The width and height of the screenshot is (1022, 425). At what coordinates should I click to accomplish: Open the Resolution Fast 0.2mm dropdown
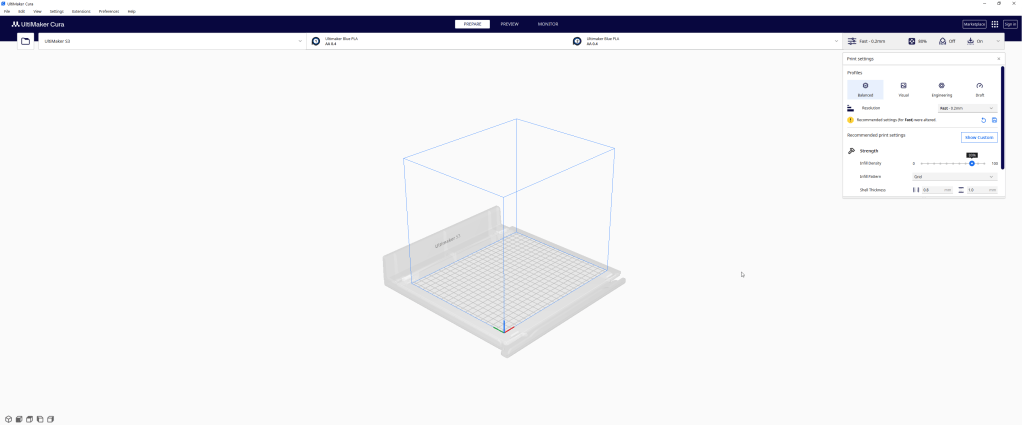tap(966, 108)
